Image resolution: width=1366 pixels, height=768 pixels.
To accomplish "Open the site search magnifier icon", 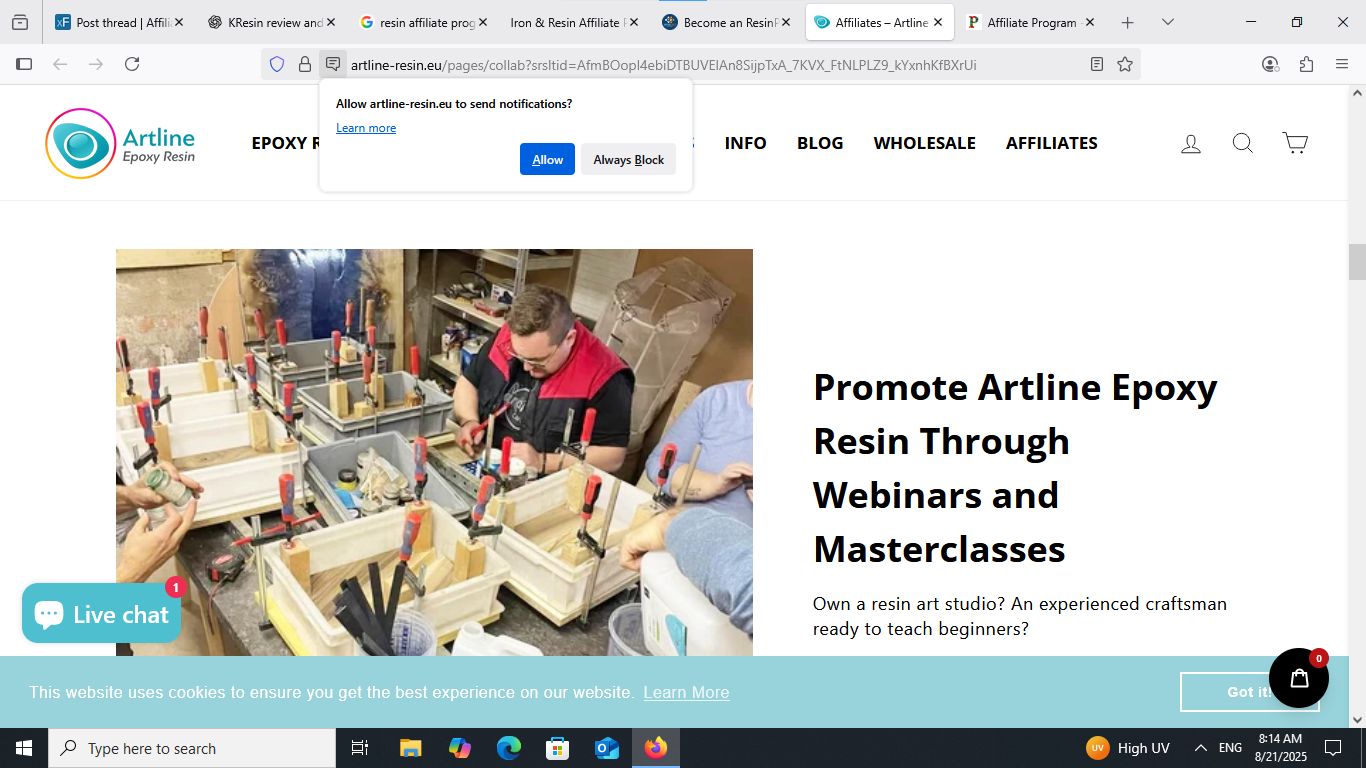I will 1242,143.
